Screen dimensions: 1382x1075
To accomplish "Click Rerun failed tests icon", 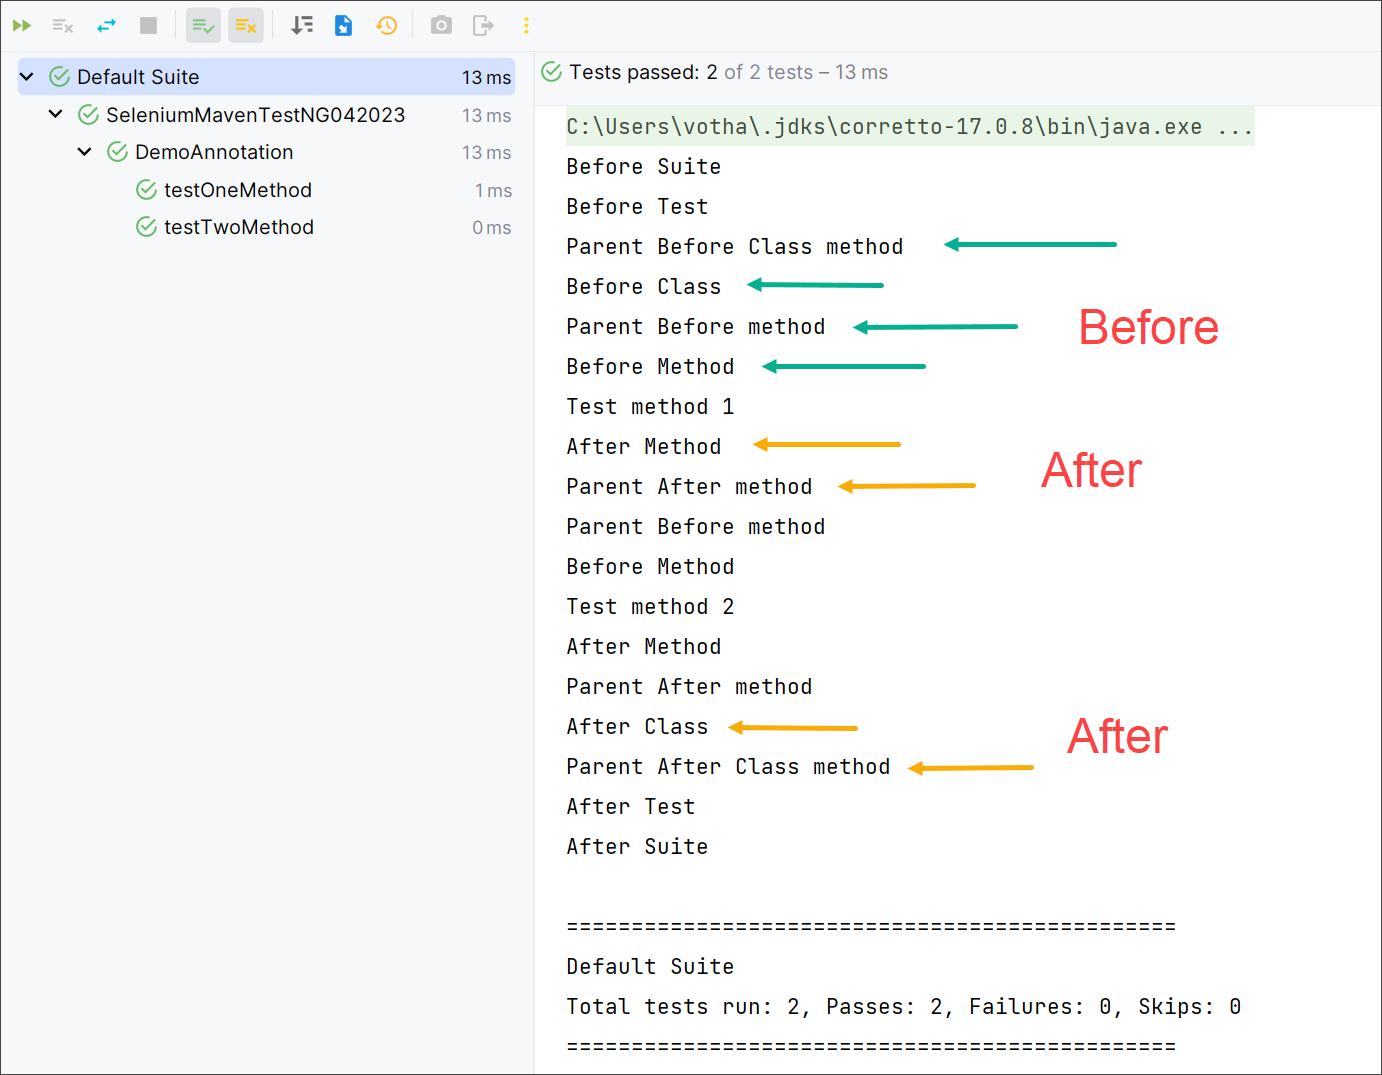I will (x=63, y=26).
